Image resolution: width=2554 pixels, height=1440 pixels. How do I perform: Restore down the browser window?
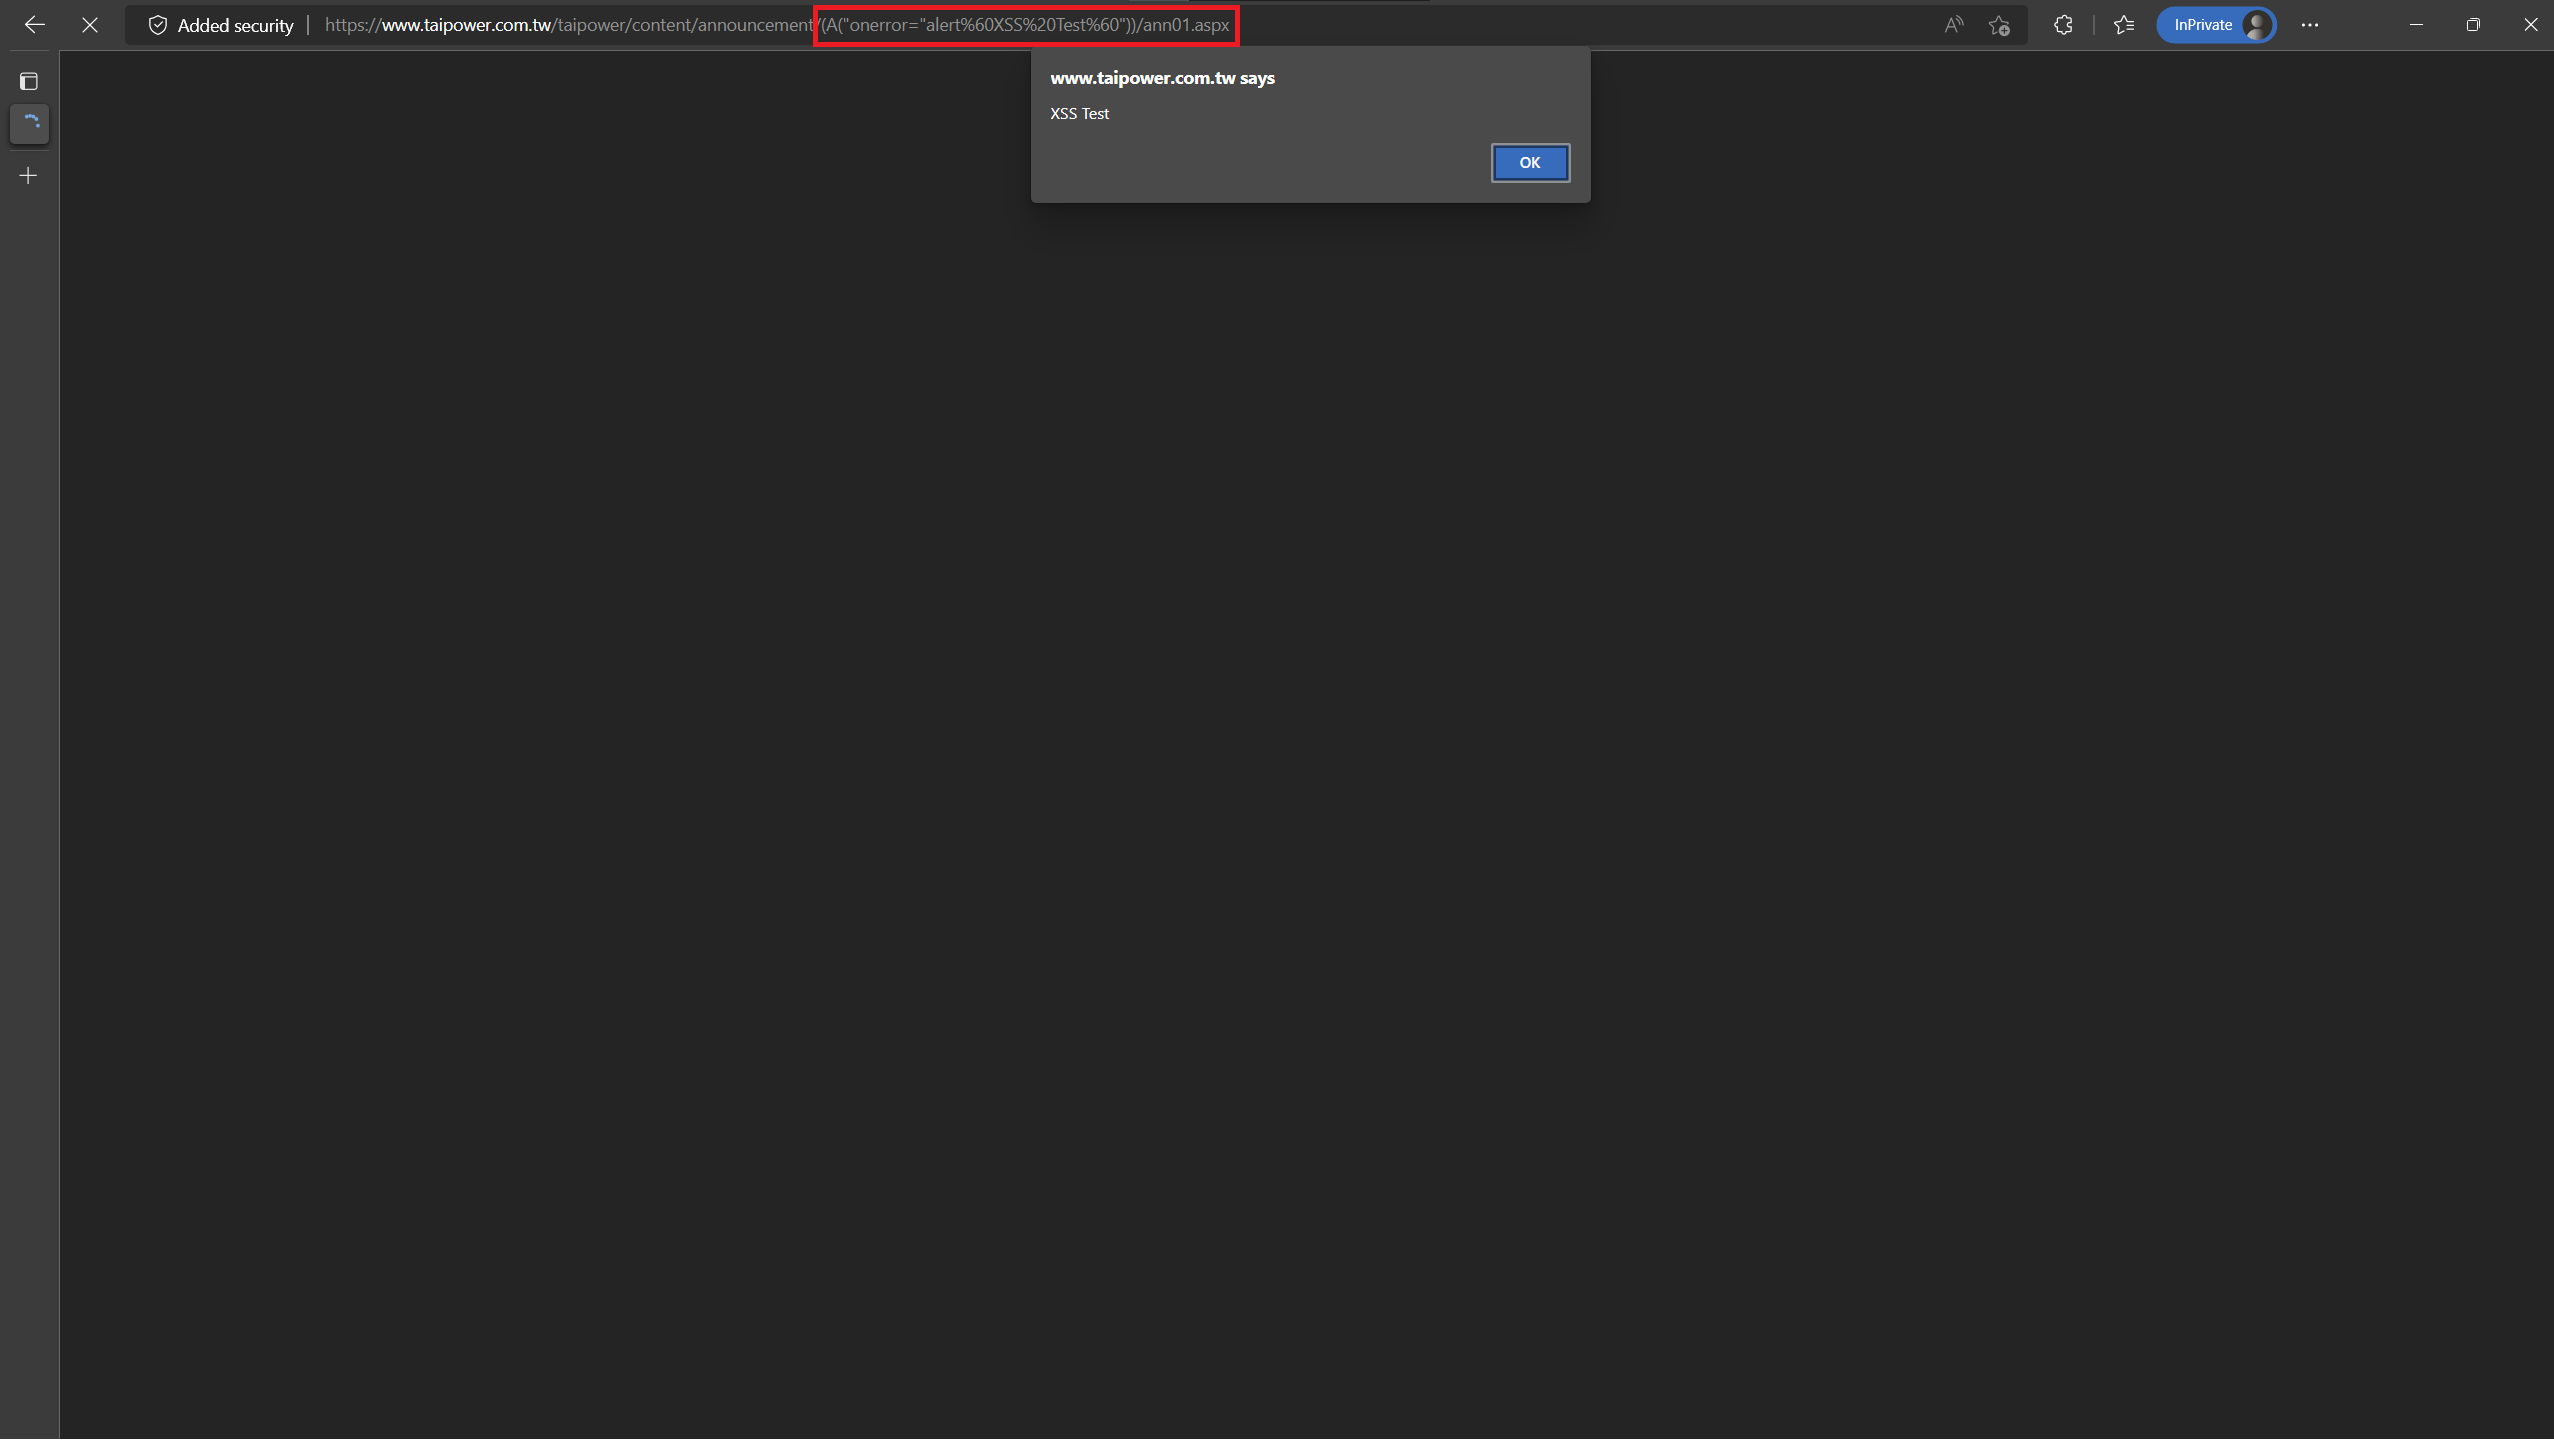[2473, 25]
